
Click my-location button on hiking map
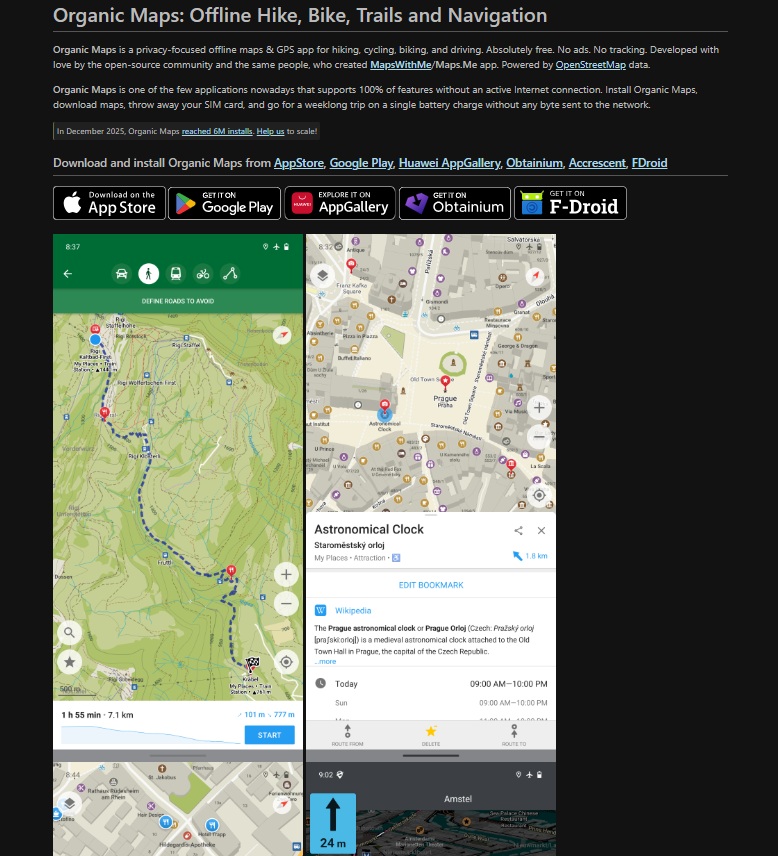286,662
